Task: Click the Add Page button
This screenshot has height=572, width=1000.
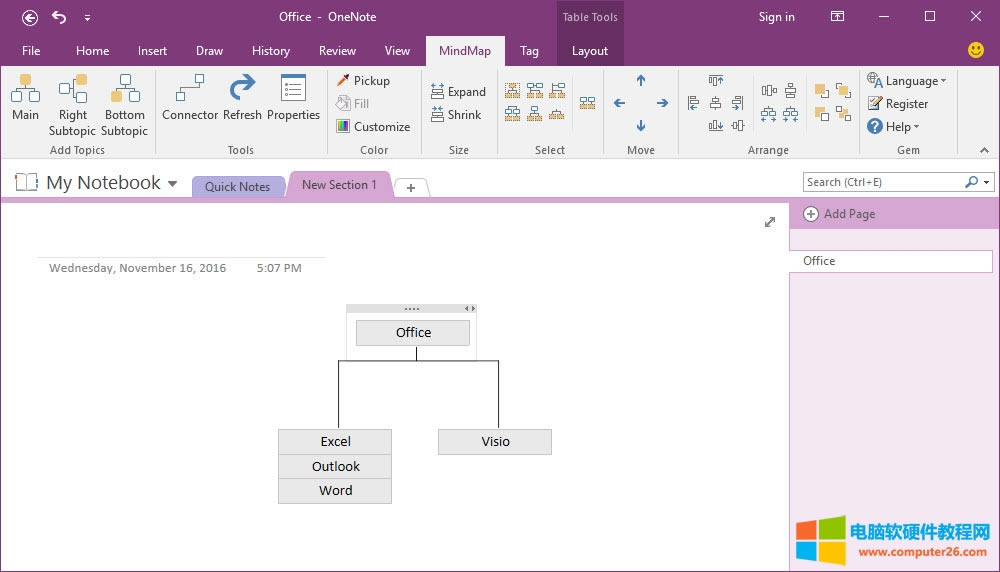Action: [x=840, y=214]
